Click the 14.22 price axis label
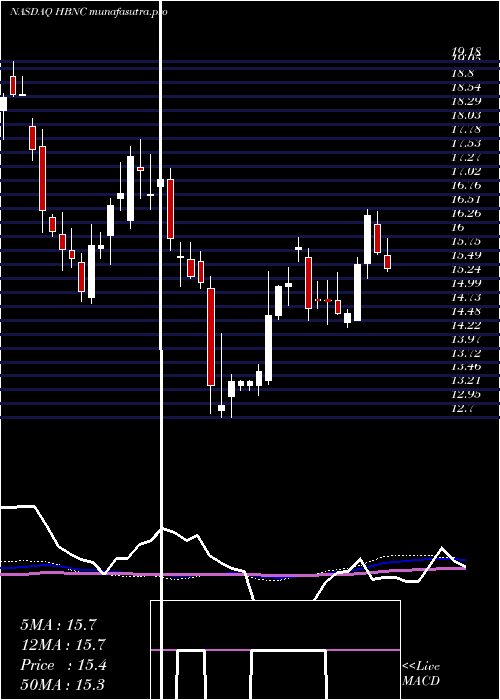The width and height of the screenshot is (500, 700). click(466, 325)
